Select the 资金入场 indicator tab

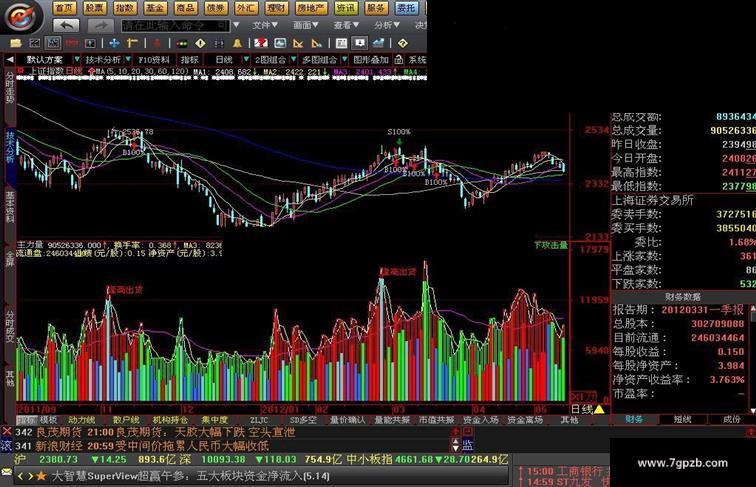(481, 420)
